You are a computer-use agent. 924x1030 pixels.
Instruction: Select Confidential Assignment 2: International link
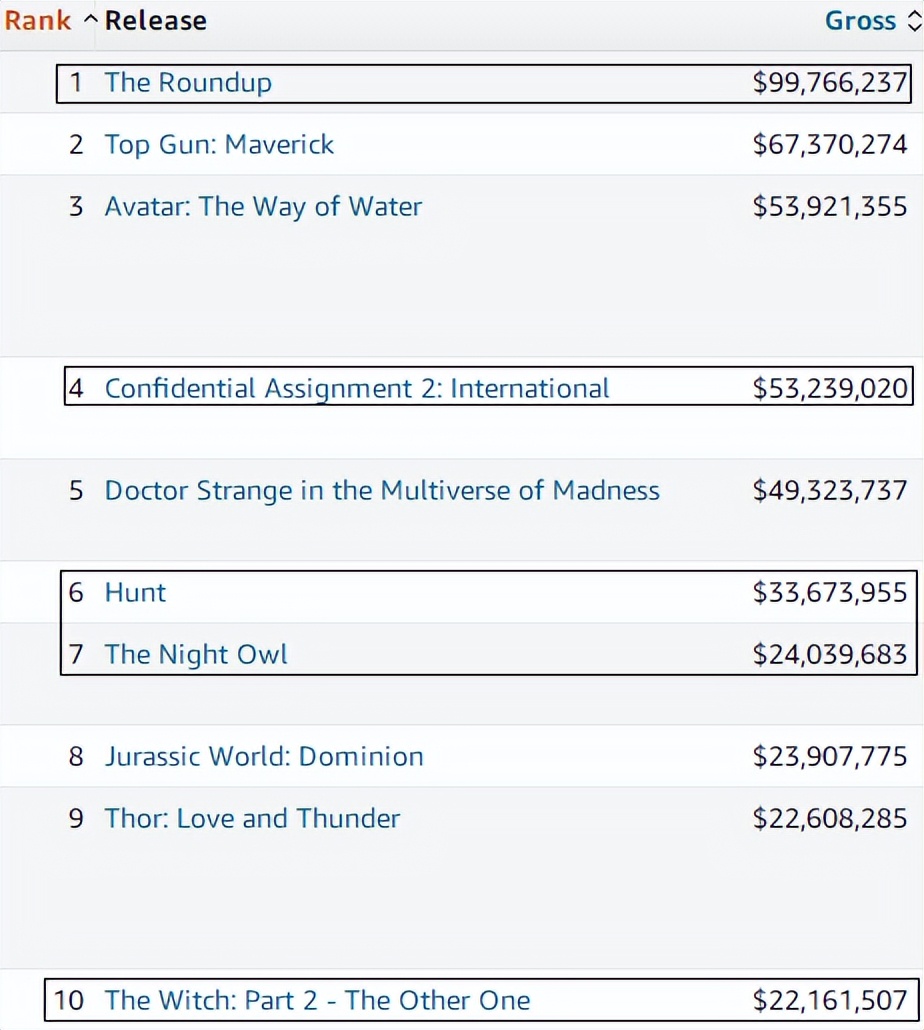coord(357,388)
